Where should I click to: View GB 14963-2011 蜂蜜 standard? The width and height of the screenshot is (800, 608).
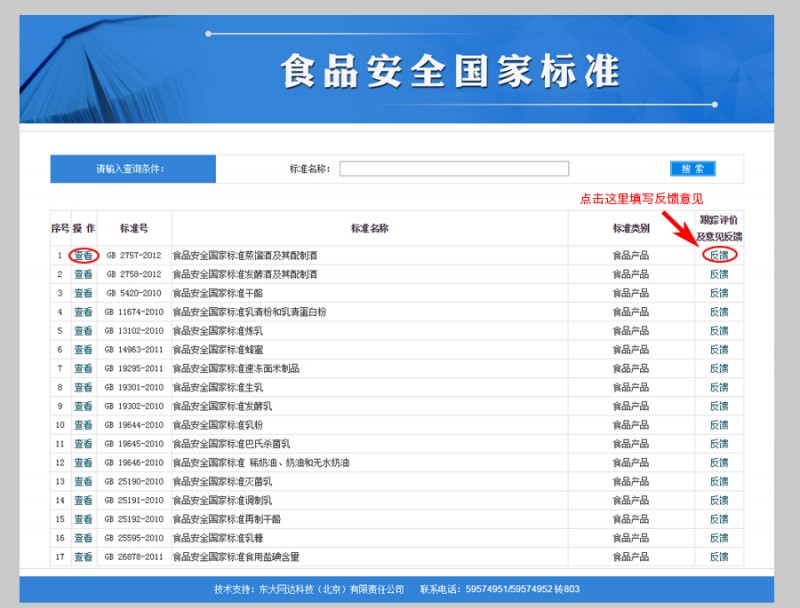click(x=83, y=350)
